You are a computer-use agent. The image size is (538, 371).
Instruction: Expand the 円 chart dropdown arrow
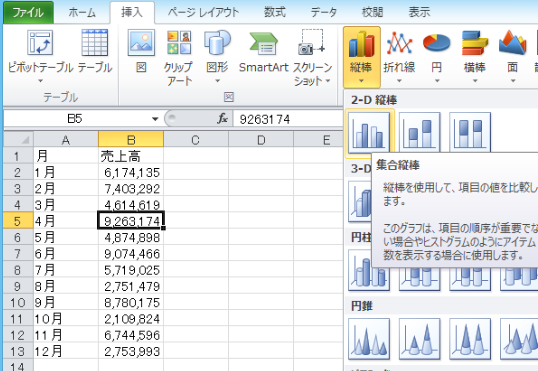pyautogui.click(x=437, y=81)
